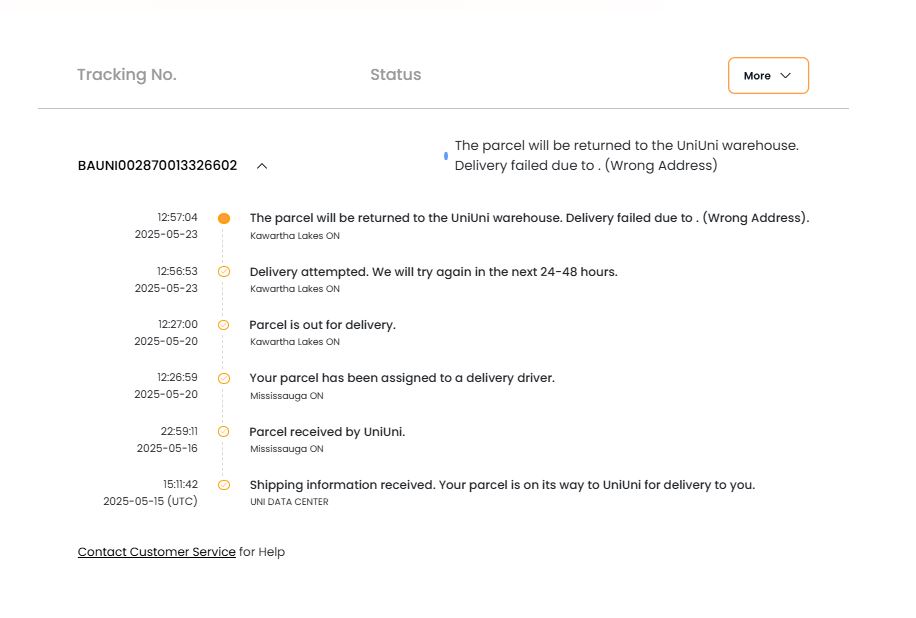The height and width of the screenshot is (618, 916).
Task: Click check icon beside Parcel is out for delivery
Action: [224, 325]
